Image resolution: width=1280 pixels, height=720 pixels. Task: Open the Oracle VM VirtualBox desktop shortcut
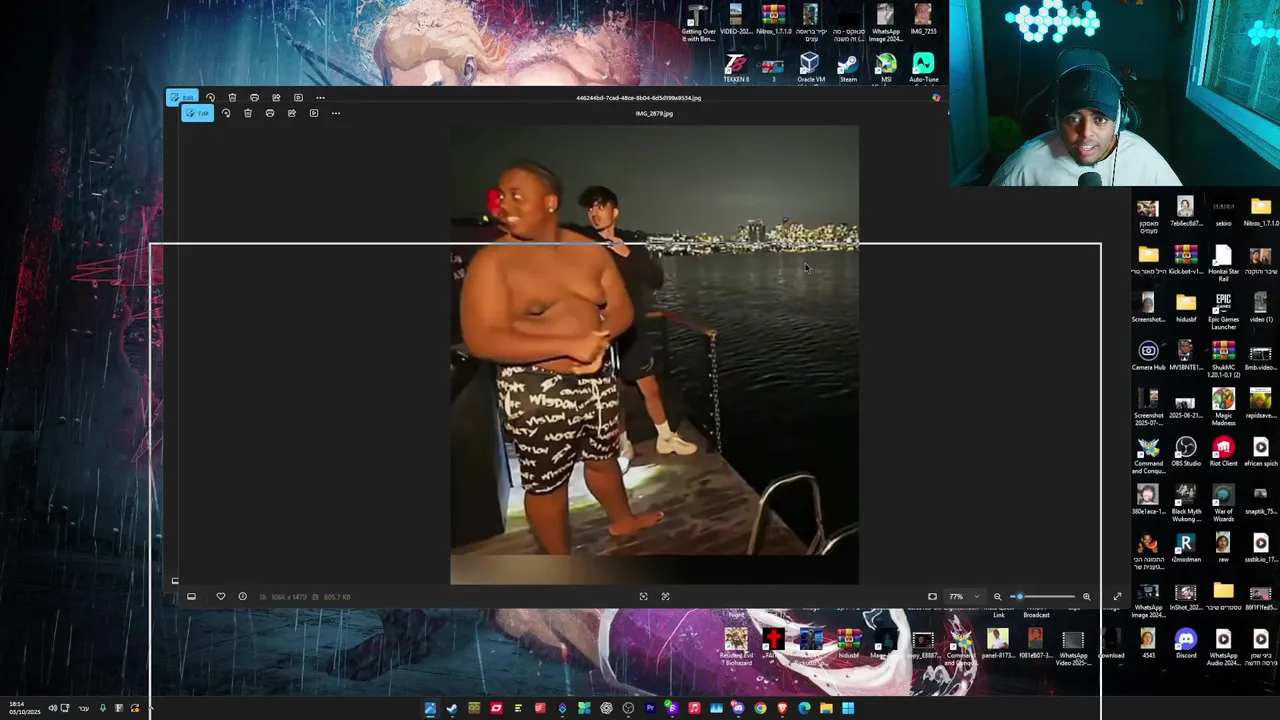(x=810, y=69)
